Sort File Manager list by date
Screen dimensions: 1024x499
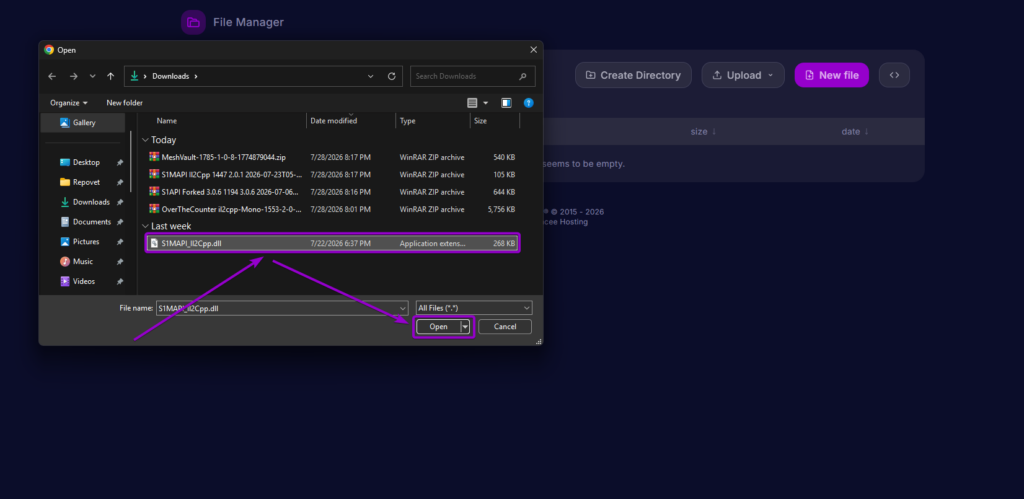pos(855,131)
